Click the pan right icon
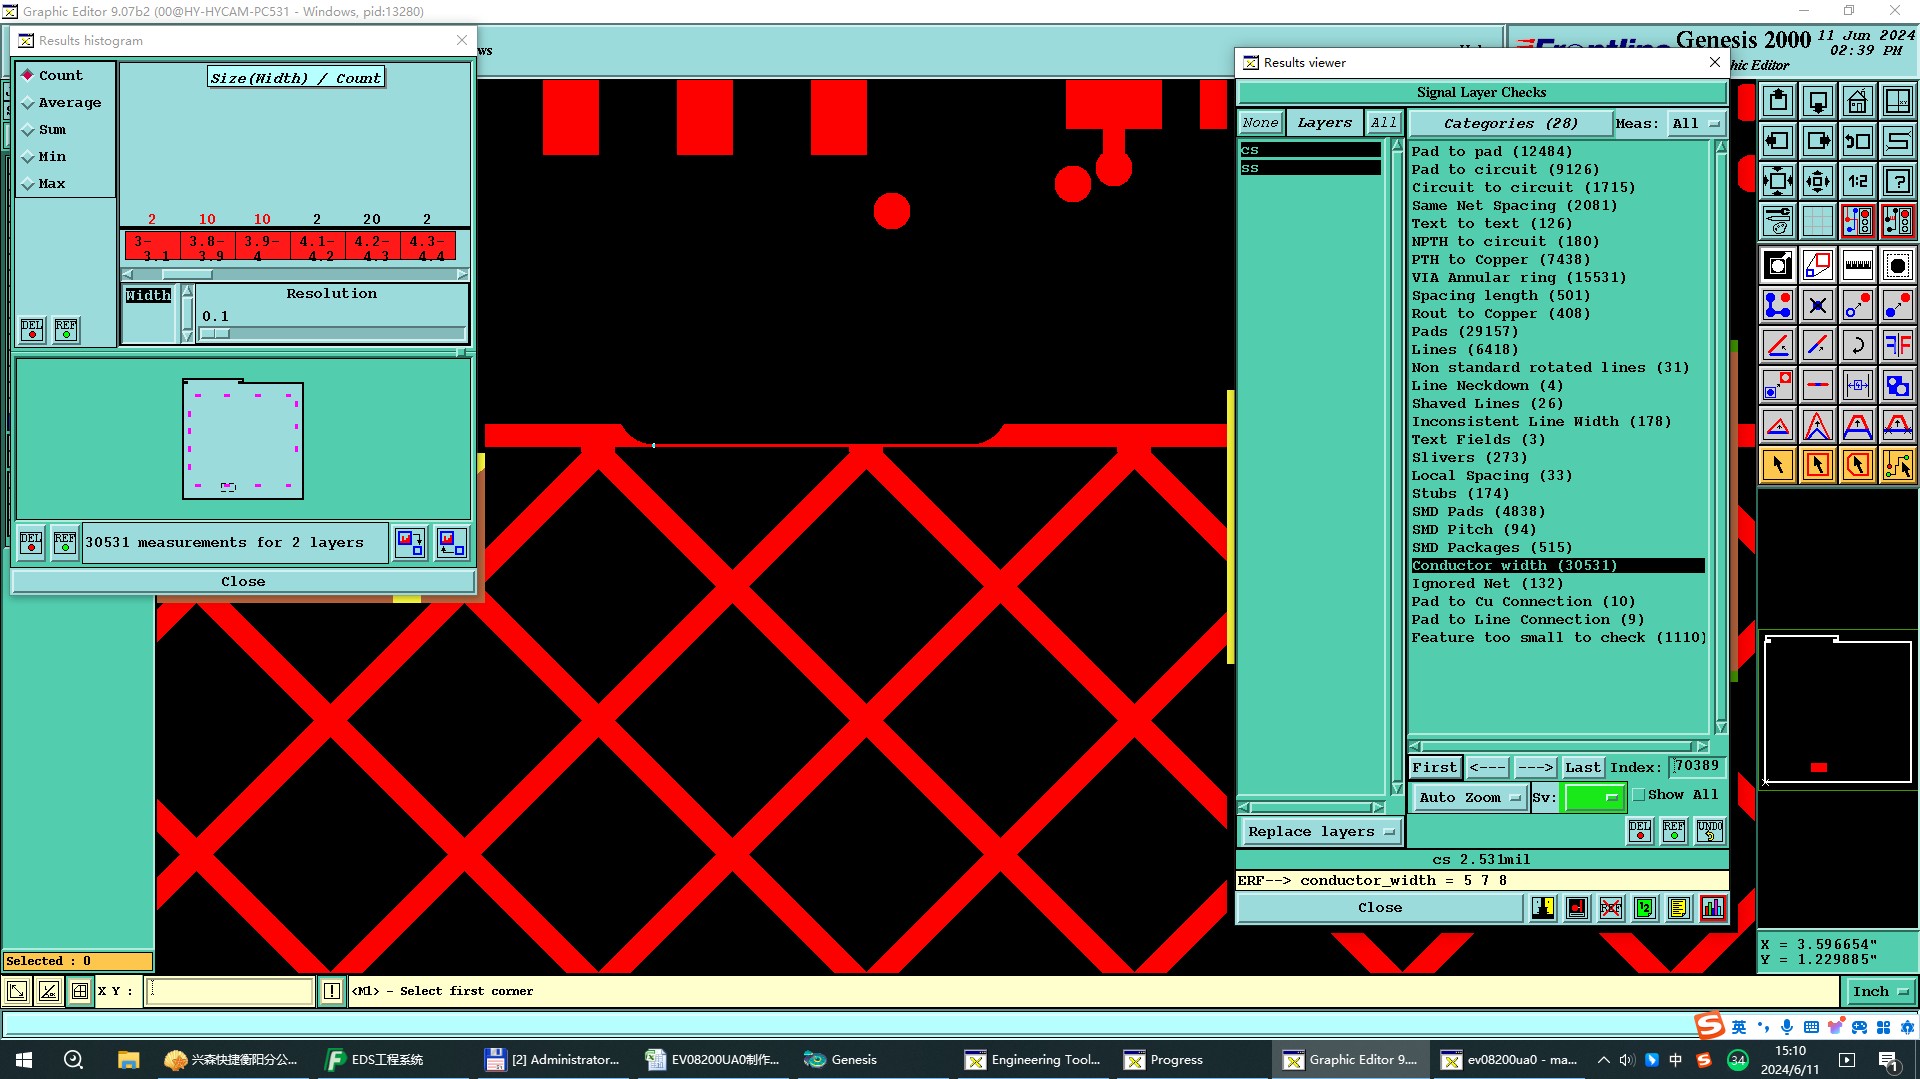 [1818, 141]
